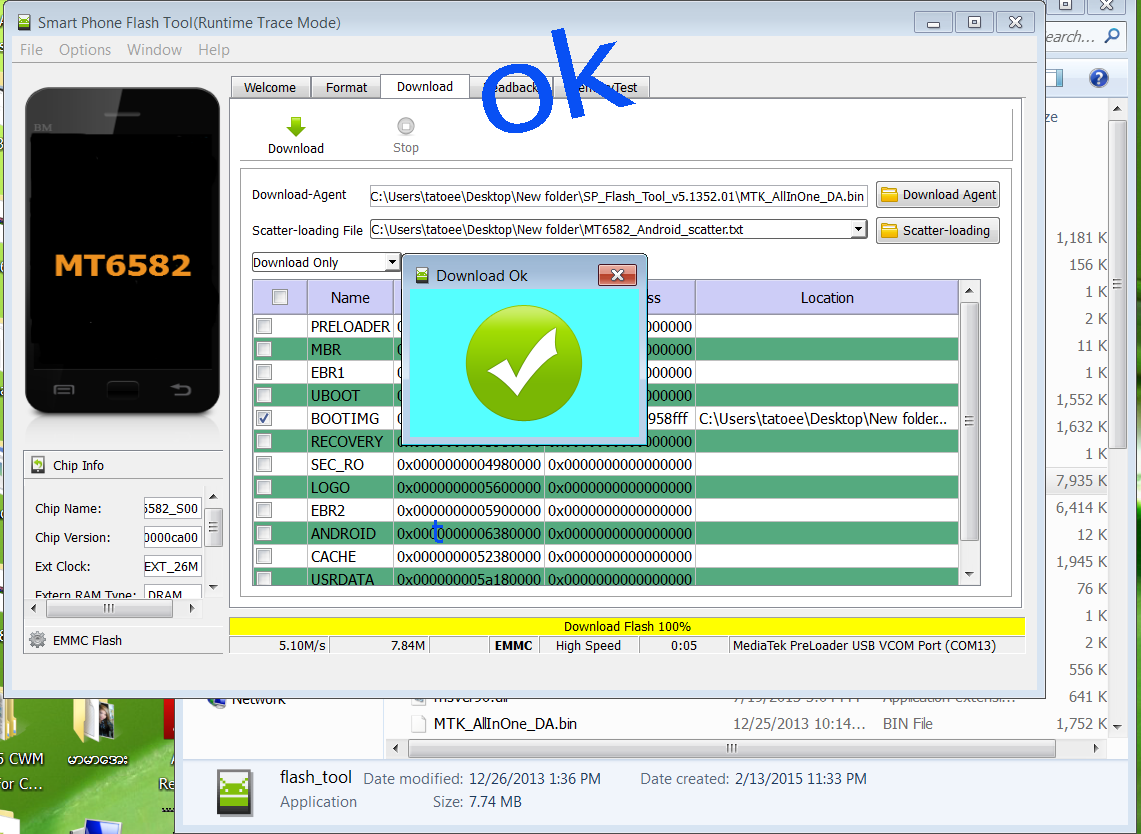Click the Scatter-loading browse button
Viewport: 1141px width, 834px height.
click(x=938, y=231)
